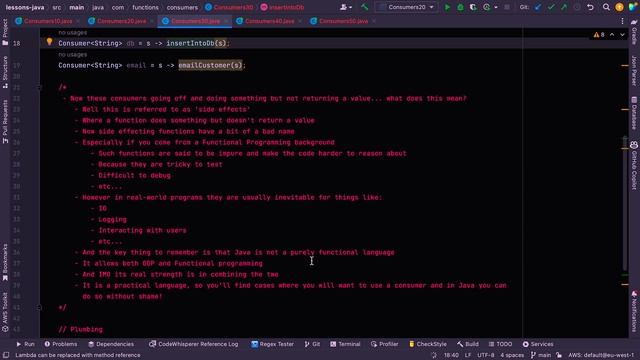Change the LF line separator

[468, 355]
